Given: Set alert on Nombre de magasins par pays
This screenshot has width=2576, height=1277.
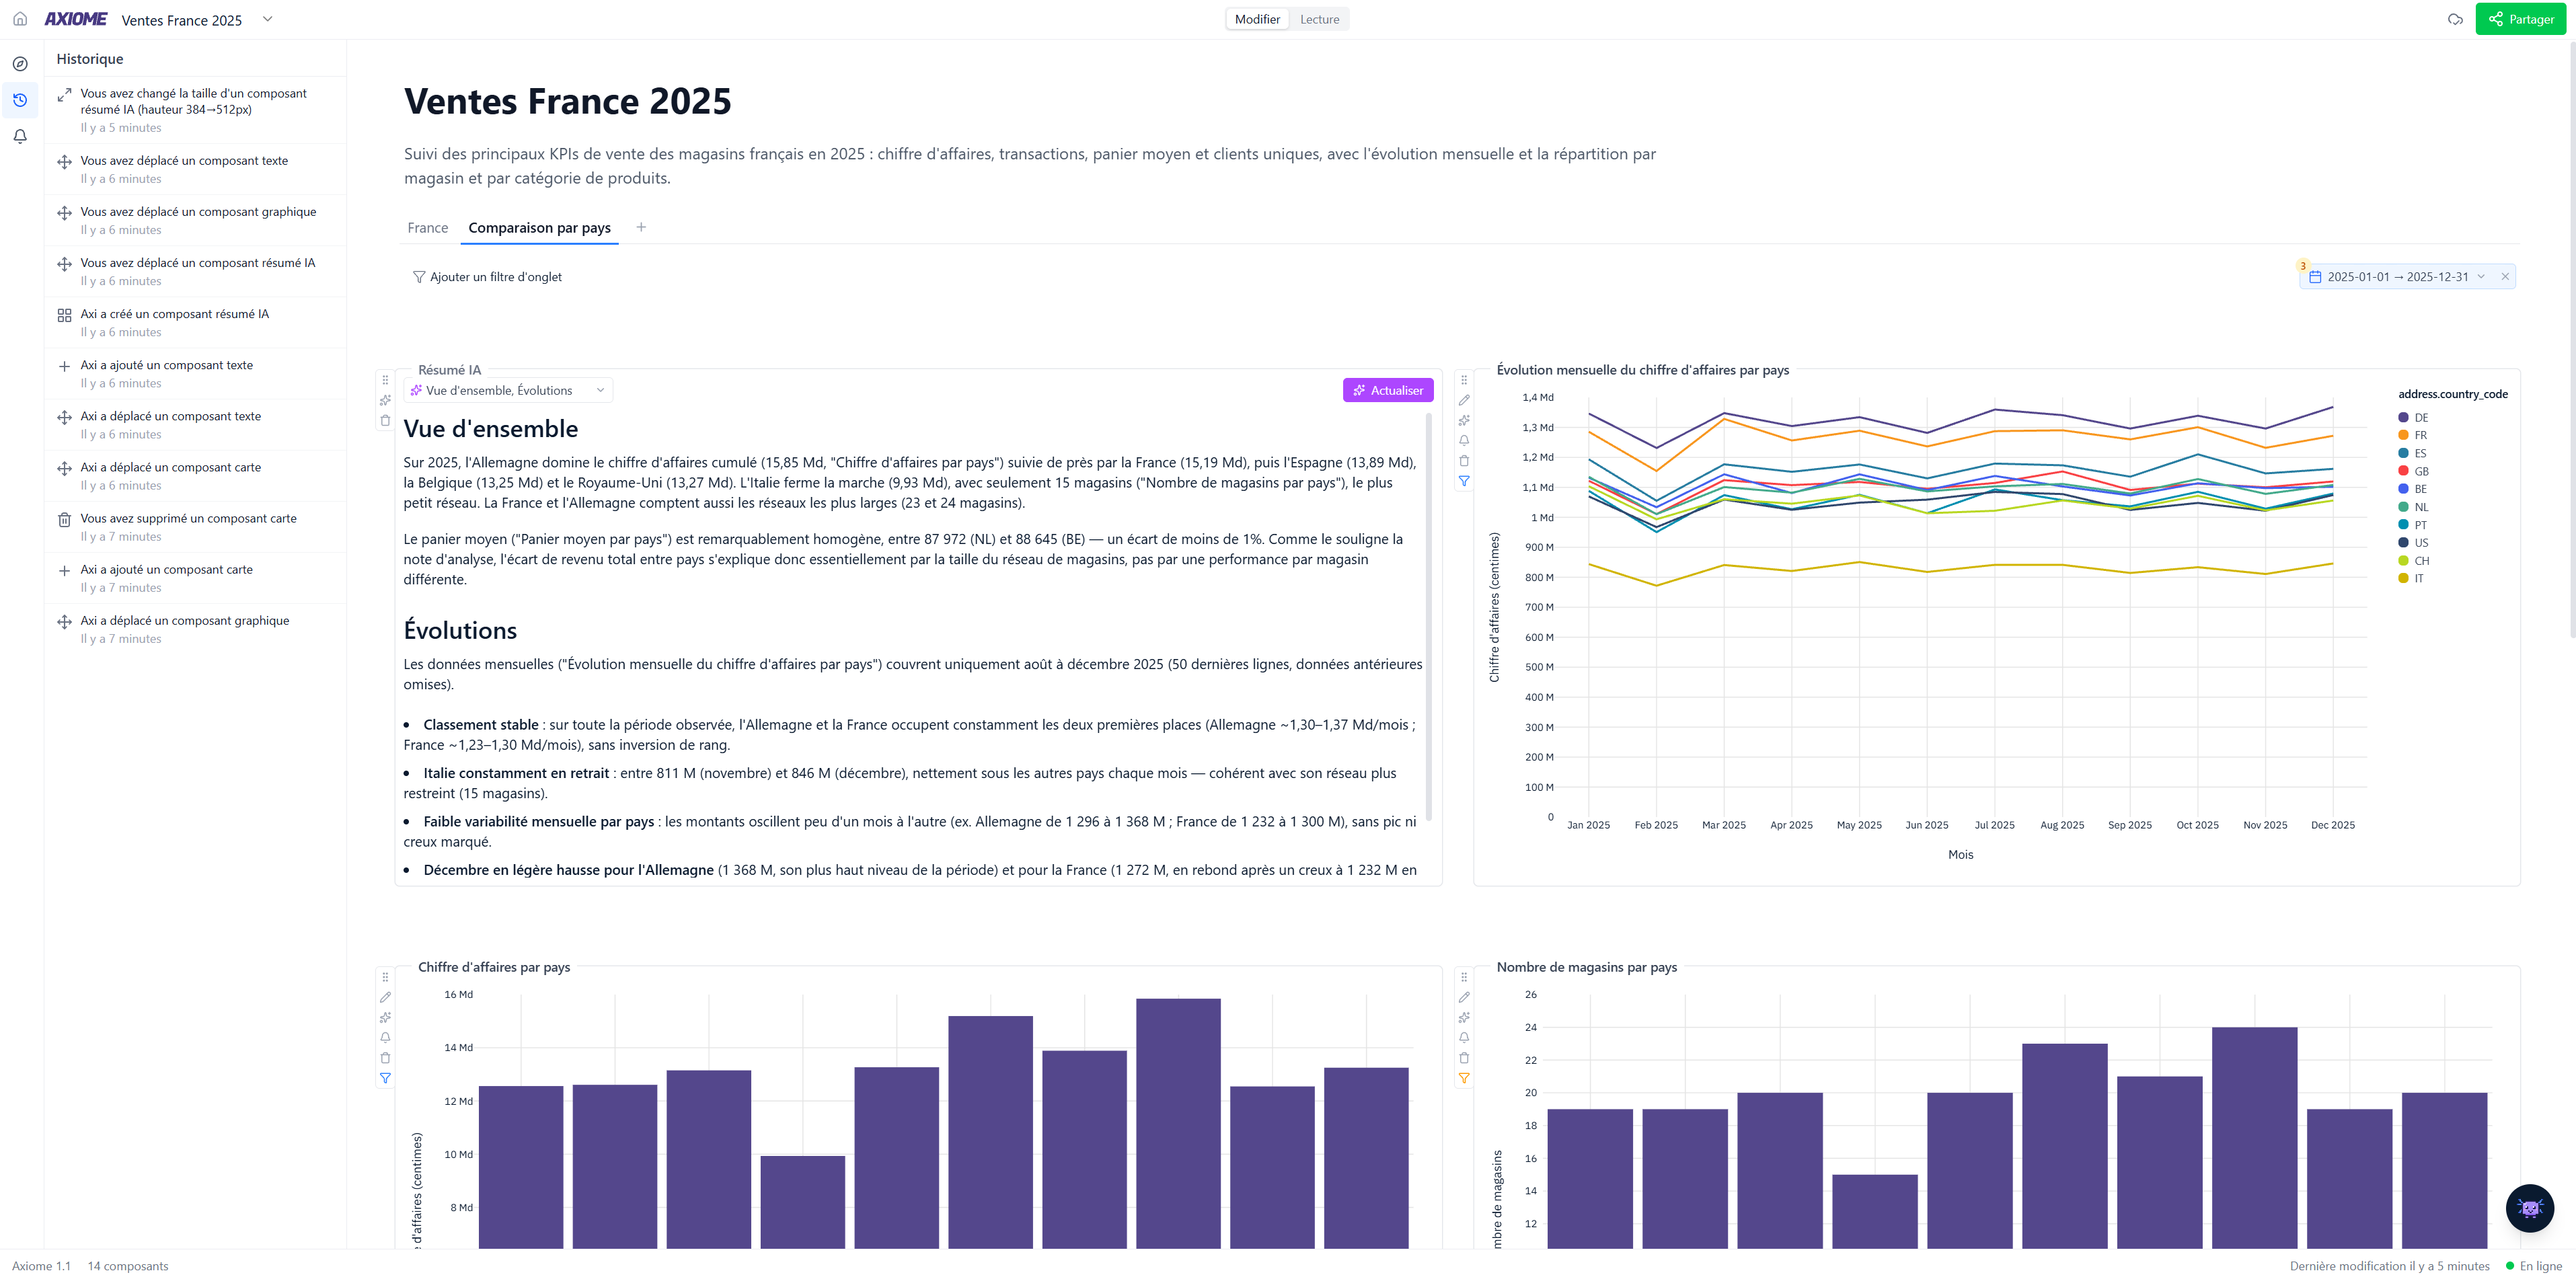Looking at the screenshot, I should click(1464, 1037).
